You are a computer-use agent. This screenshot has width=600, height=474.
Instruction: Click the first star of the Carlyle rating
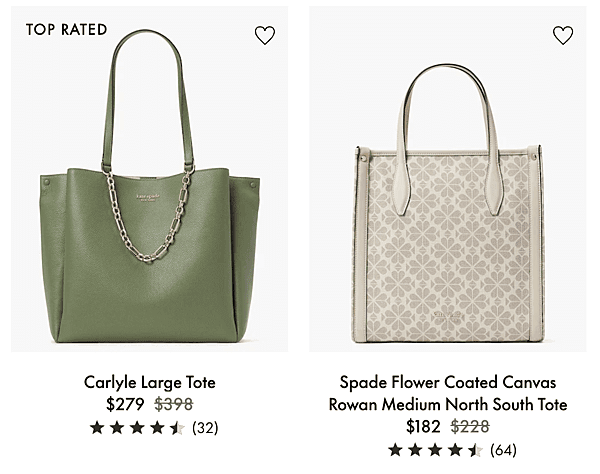tap(97, 428)
